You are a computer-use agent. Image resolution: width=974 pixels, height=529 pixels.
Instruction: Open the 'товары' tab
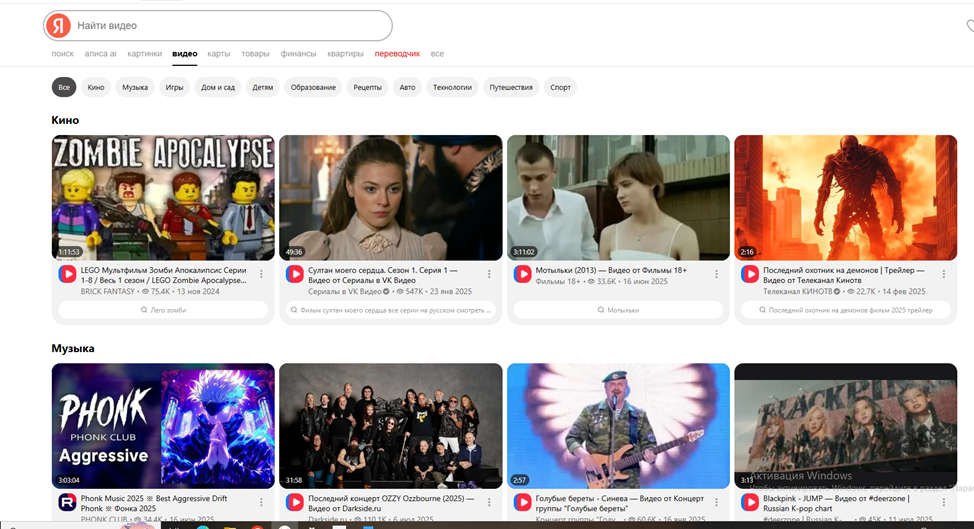(x=255, y=54)
